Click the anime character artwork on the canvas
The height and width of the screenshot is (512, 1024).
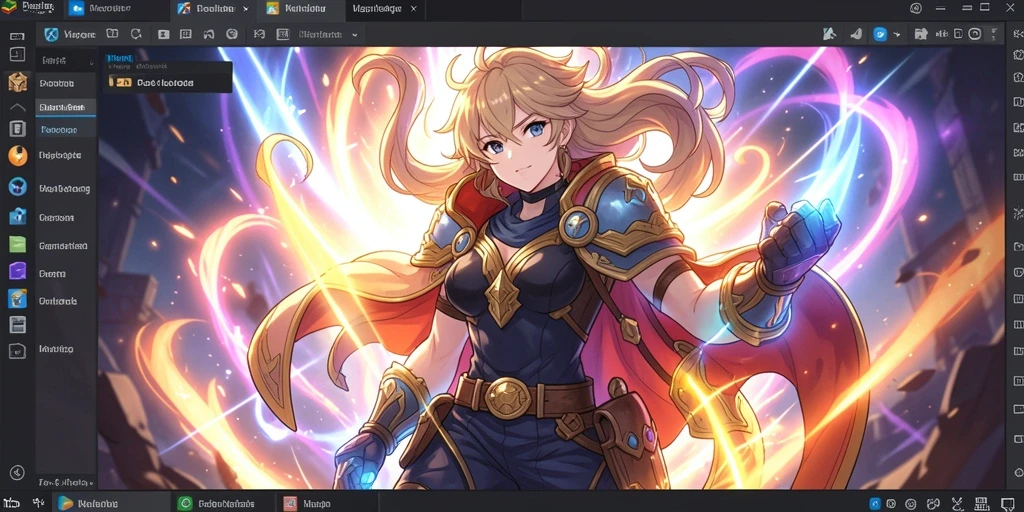click(x=552, y=268)
